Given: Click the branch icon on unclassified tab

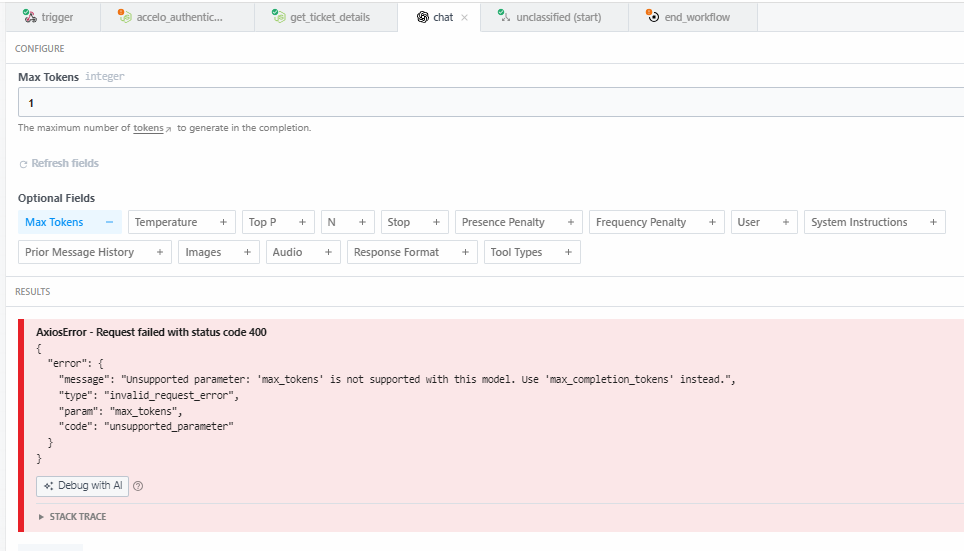Looking at the screenshot, I should [x=504, y=16].
